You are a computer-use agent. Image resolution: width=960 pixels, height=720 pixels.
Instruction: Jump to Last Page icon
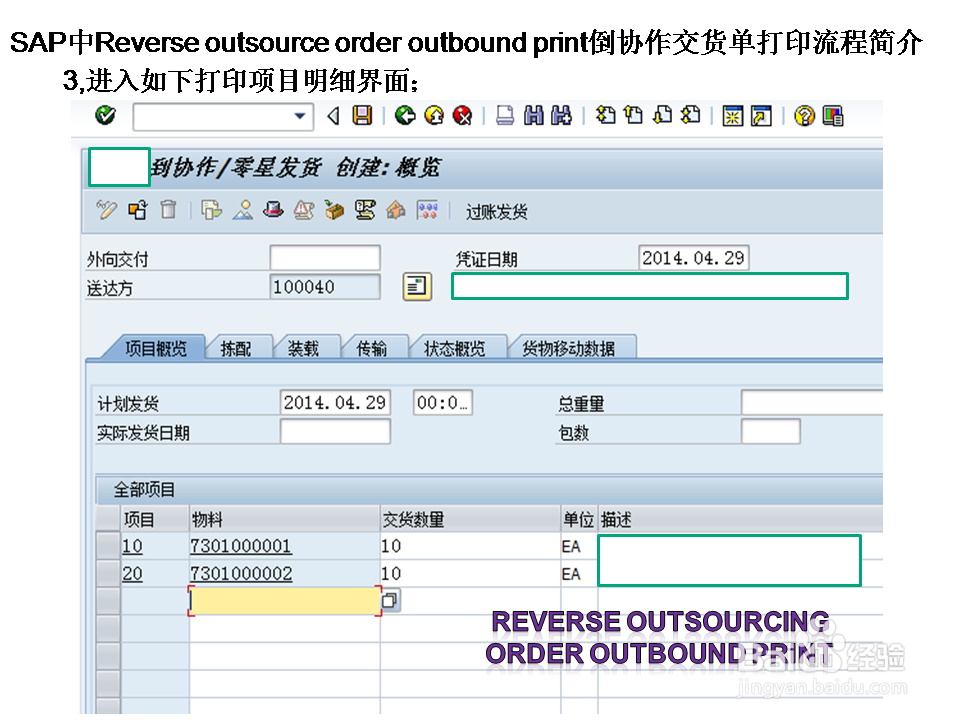[x=691, y=115]
